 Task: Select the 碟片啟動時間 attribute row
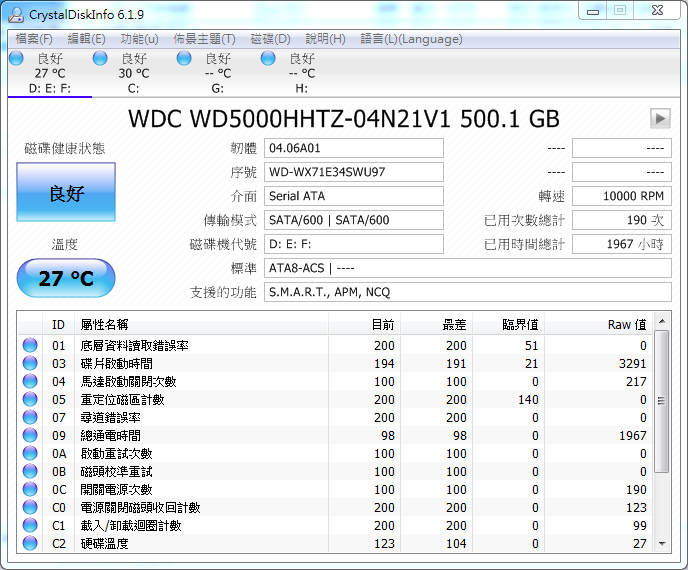[x=335, y=363]
